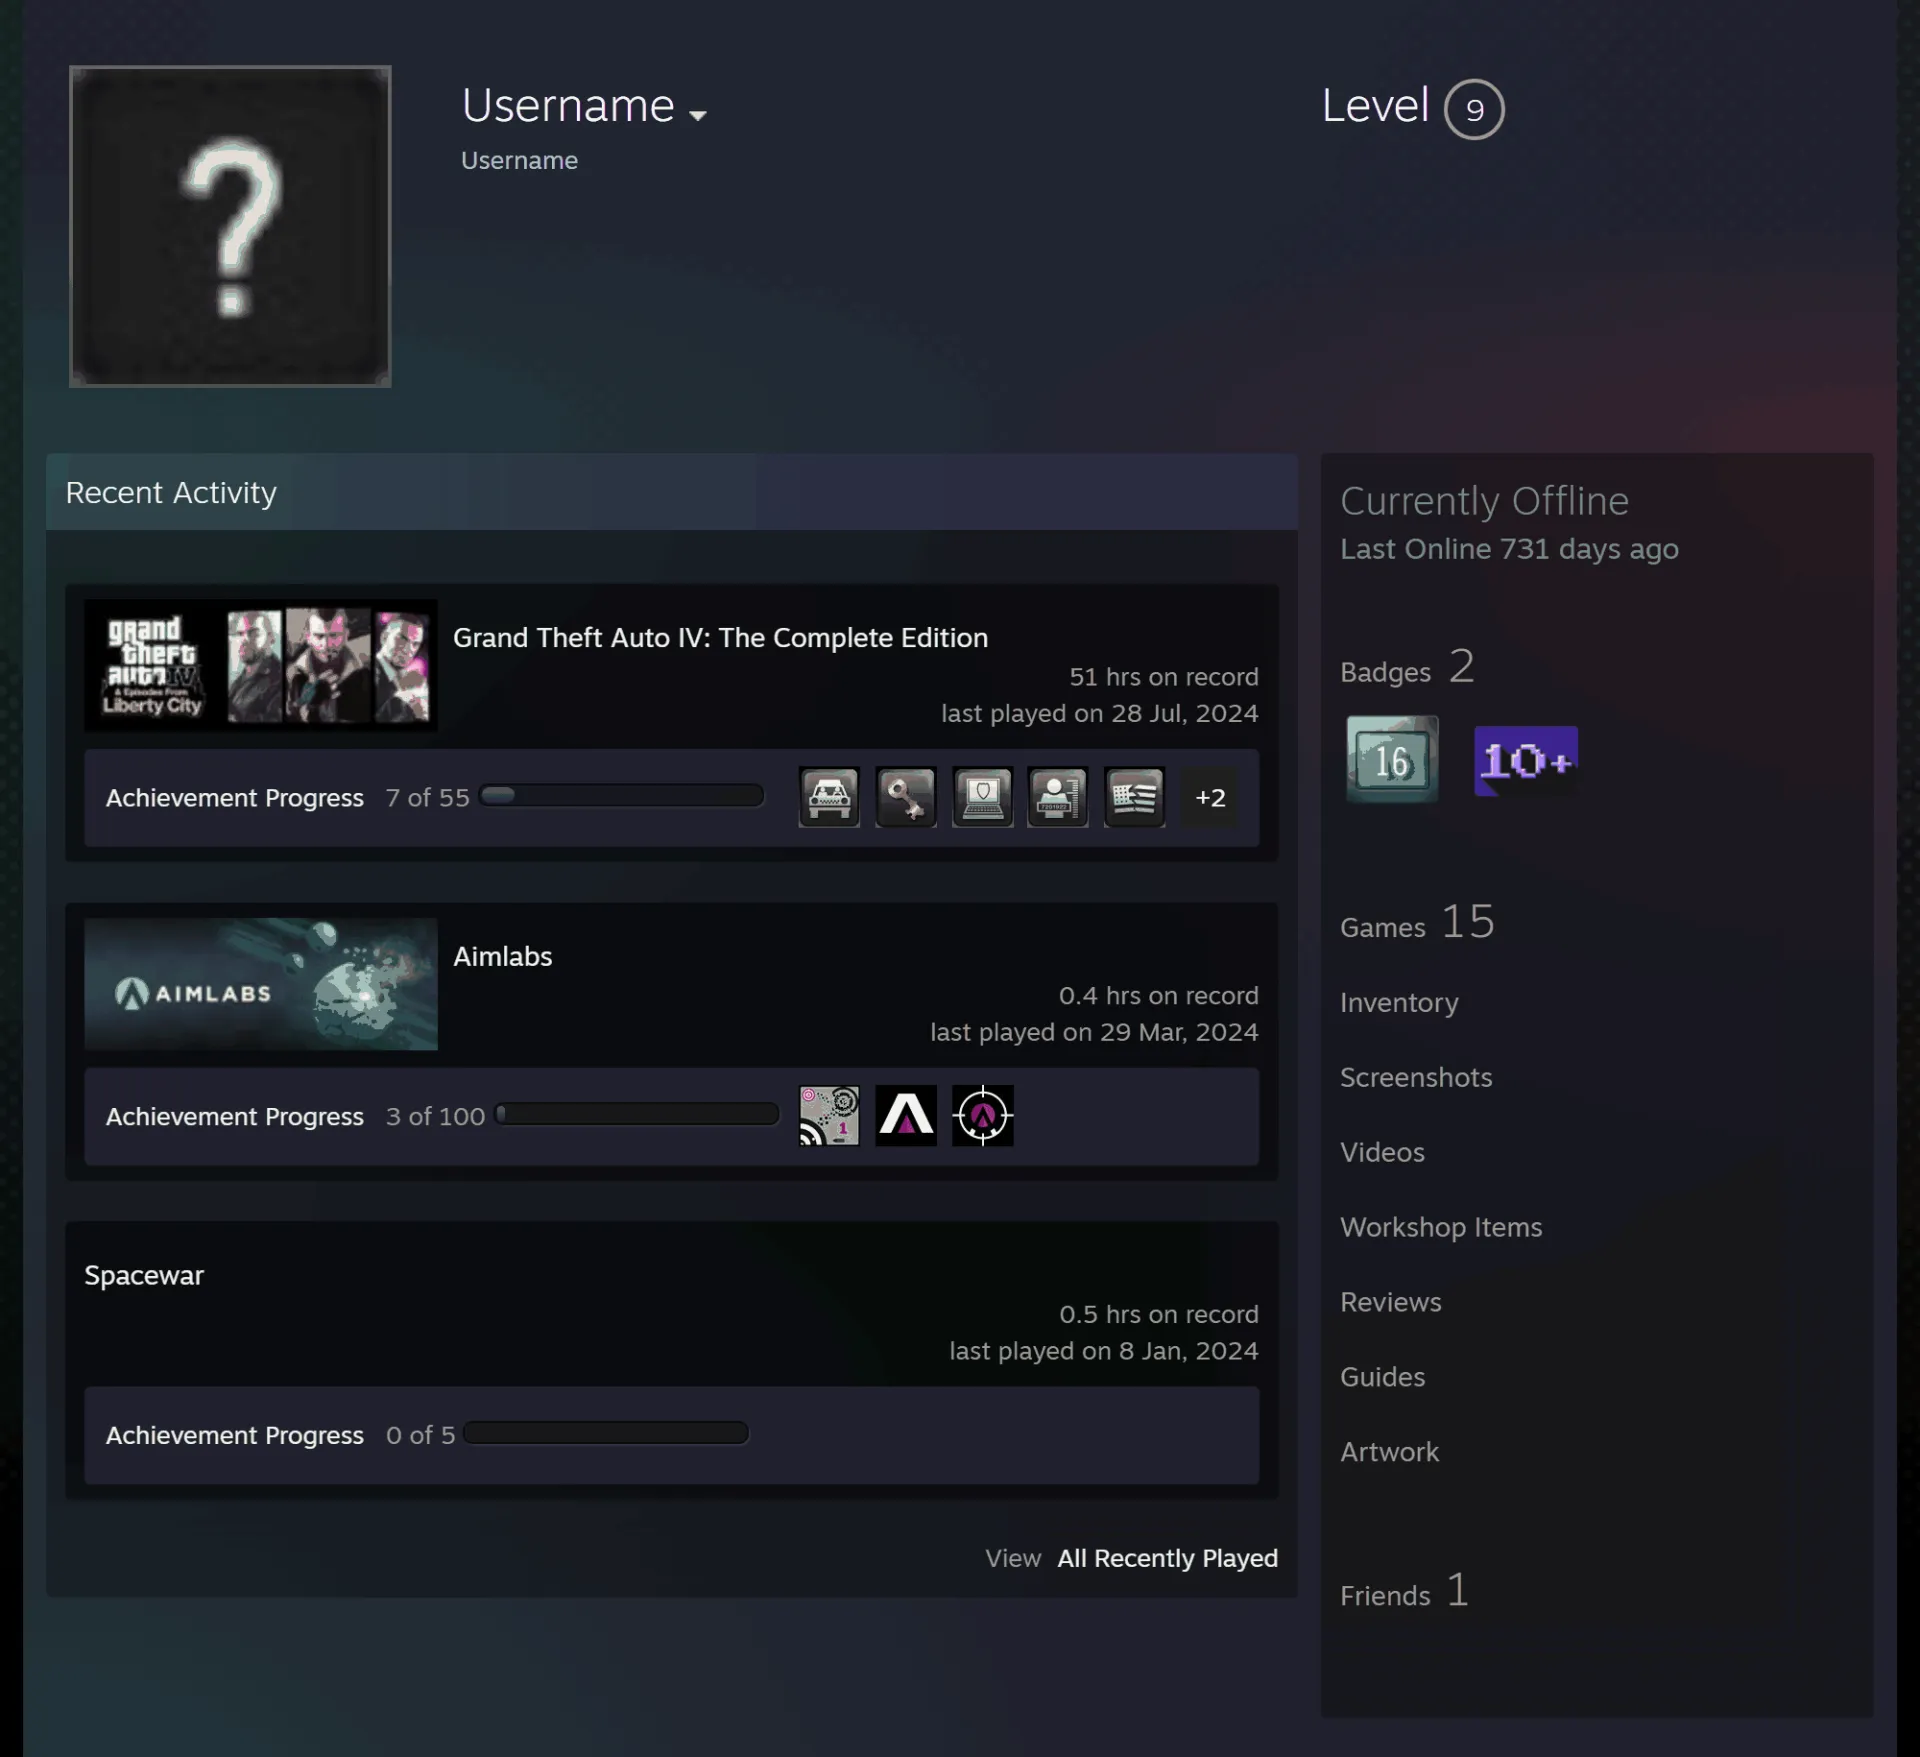Open Grand Theft Auto IV: The Complete Edition title
The image size is (1920, 1757).
720,637
